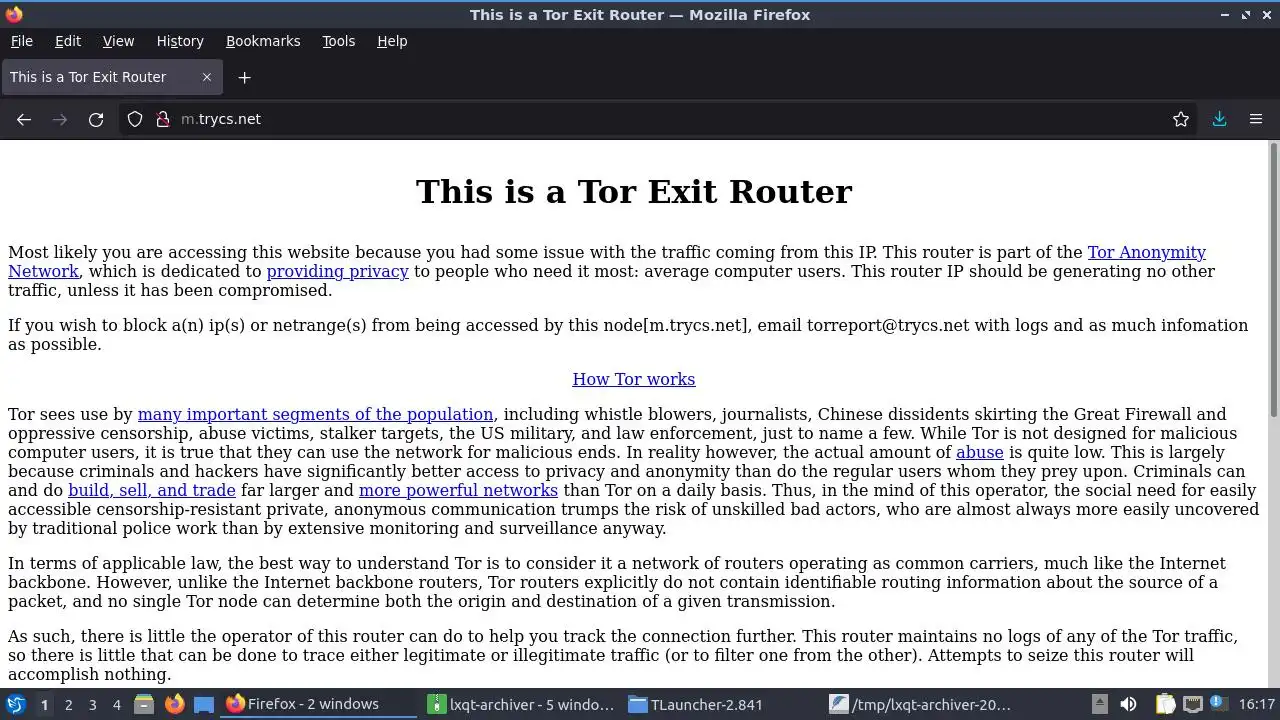Follow the 'abuse' link
This screenshot has height=720, width=1280.
979,452
